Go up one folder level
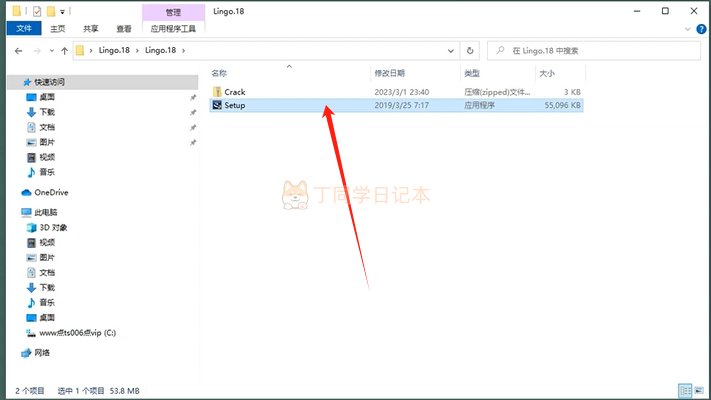 point(64,51)
